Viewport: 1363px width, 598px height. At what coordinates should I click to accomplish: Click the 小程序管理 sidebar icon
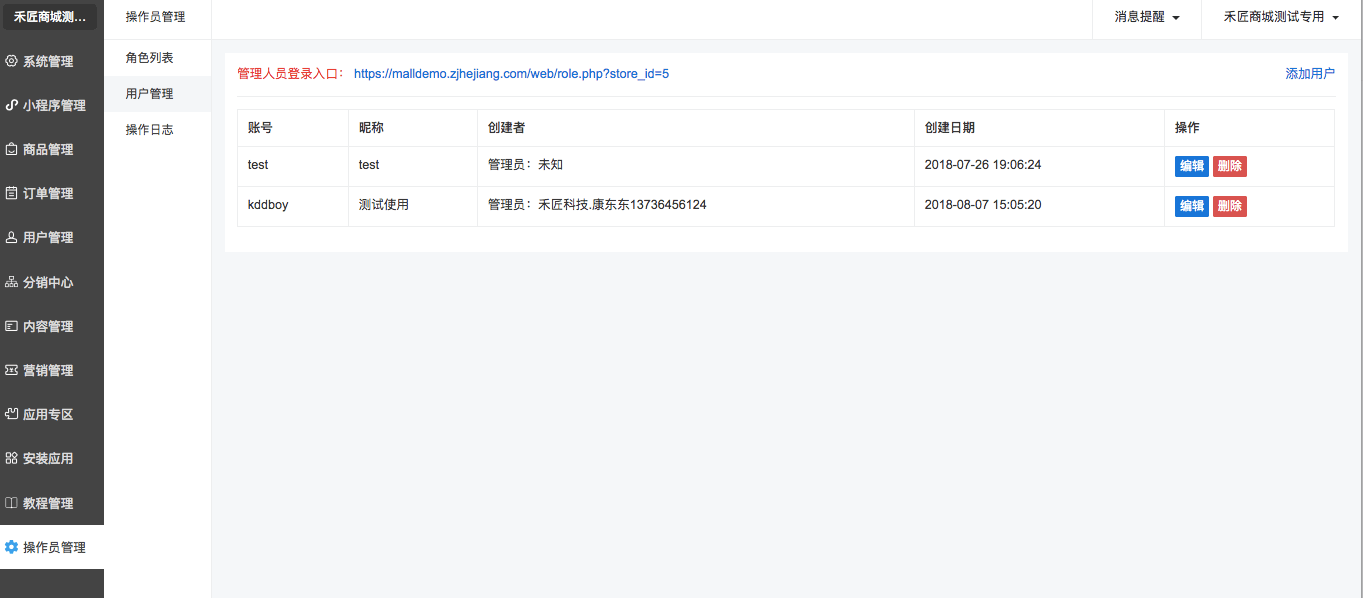[x=12, y=105]
